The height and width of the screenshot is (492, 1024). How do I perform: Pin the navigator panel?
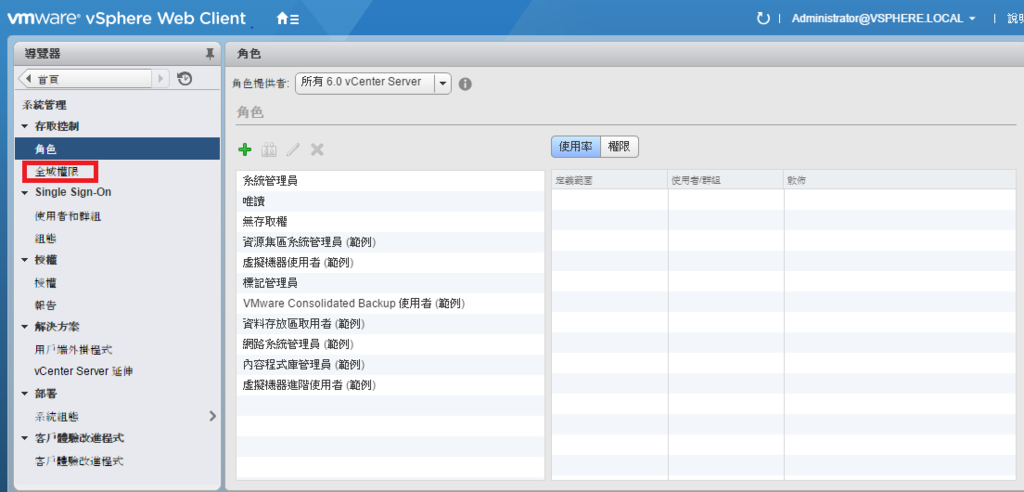[x=210, y=54]
